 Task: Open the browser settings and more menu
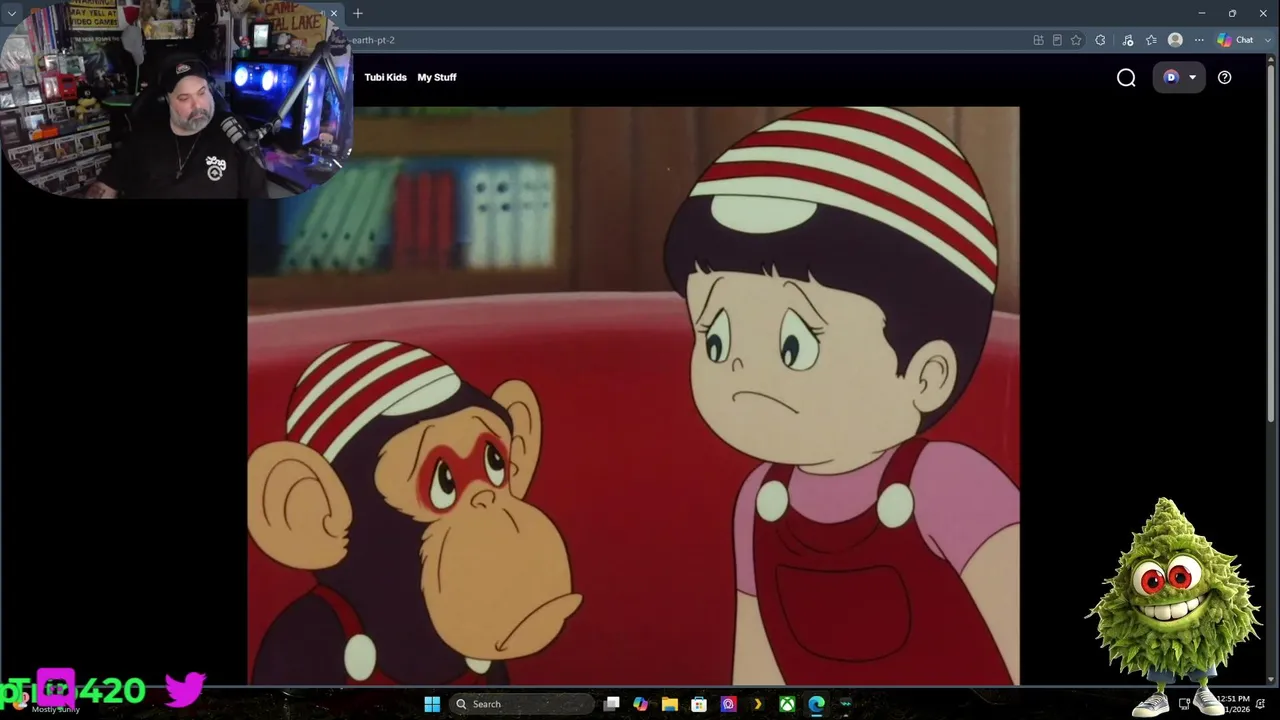click(x=1199, y=40)
